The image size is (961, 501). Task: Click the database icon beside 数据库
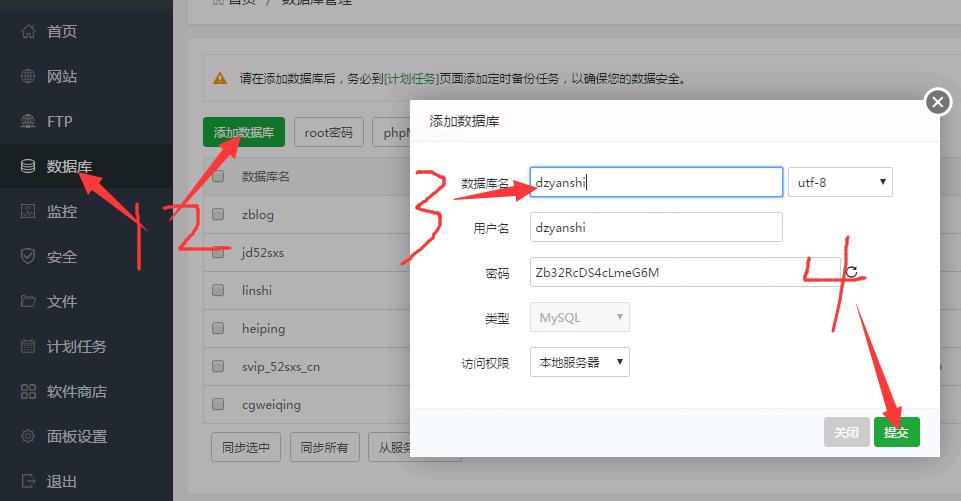point(28,166)
